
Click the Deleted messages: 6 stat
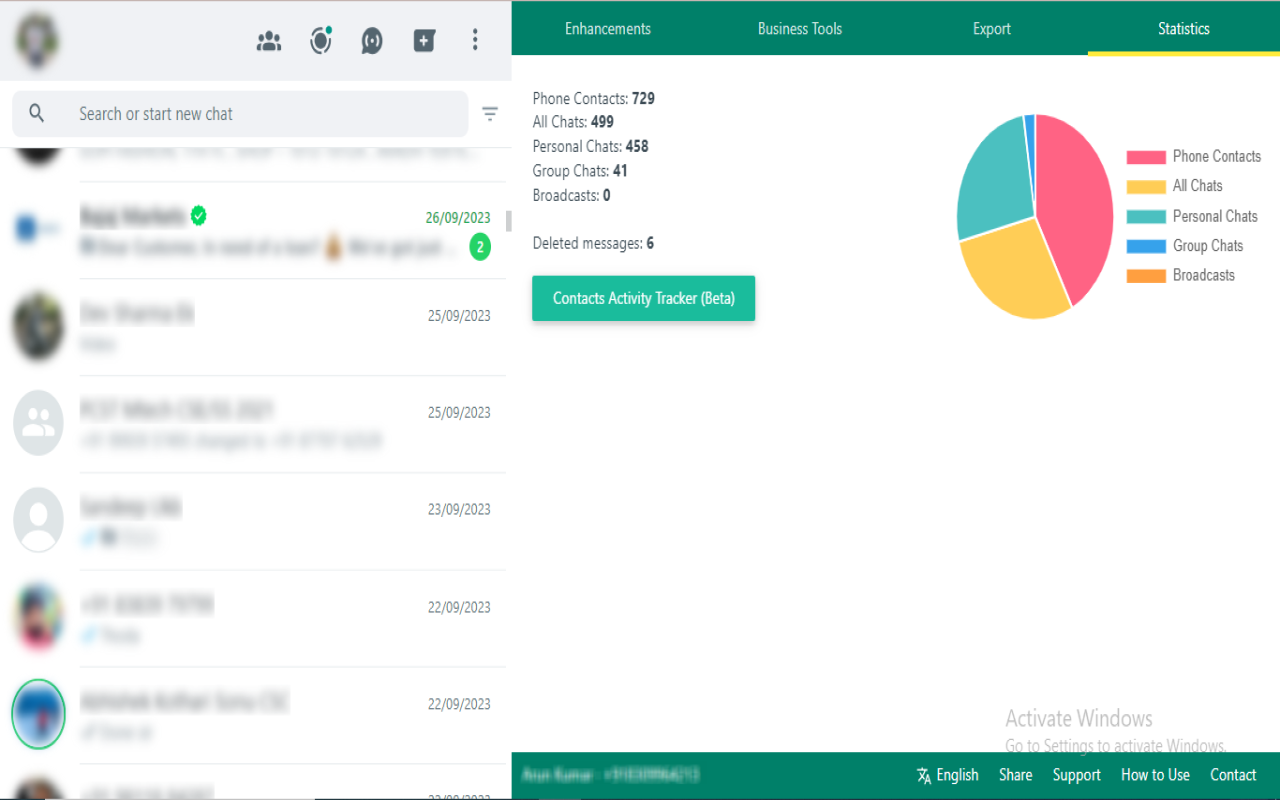tap(593, 243)
